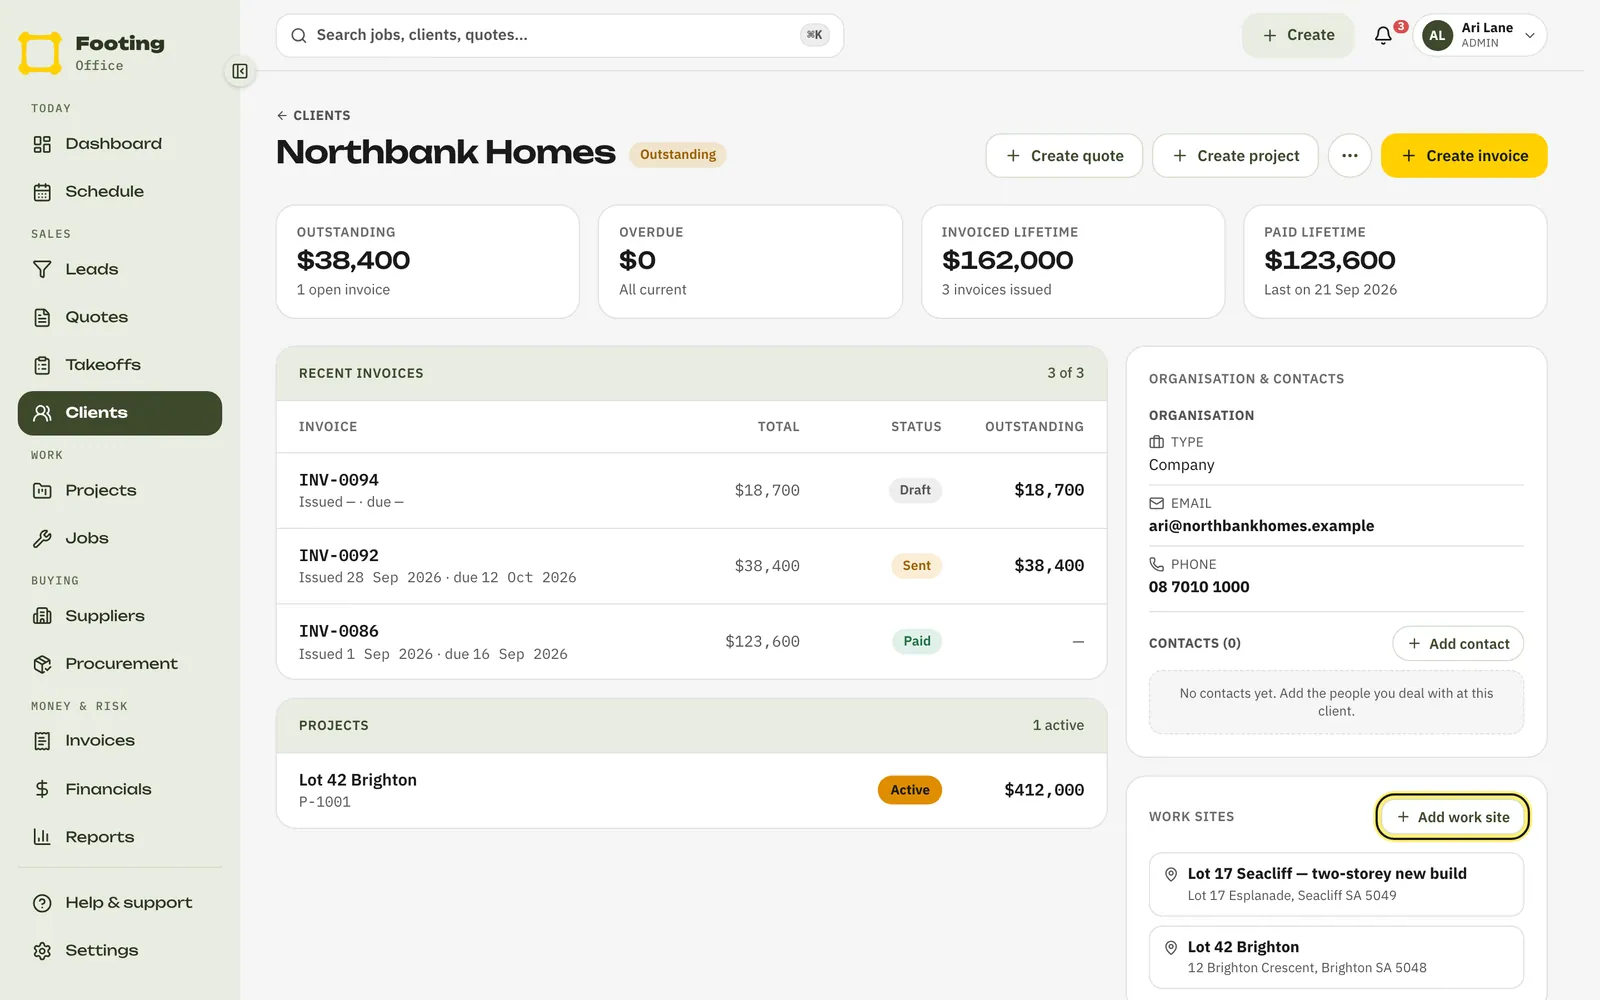Click the Projects folder icon
This screenshot has height=1000, width=1600.
[42, 491]
